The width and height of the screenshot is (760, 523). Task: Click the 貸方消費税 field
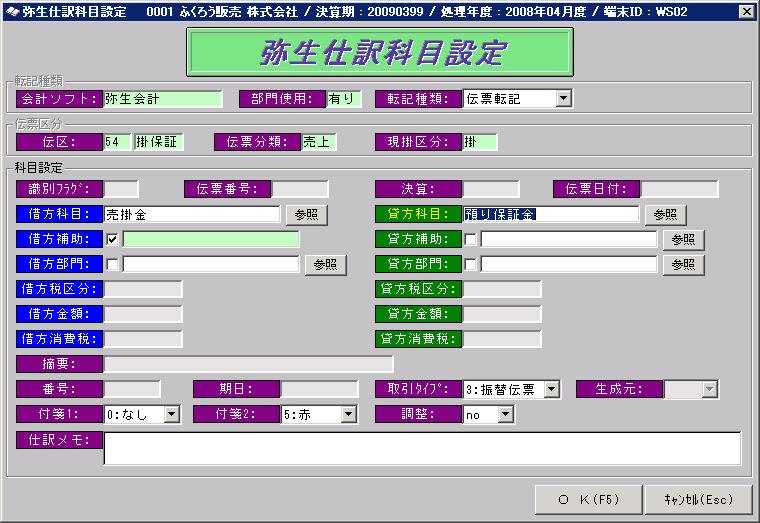[x=502, y=339]
